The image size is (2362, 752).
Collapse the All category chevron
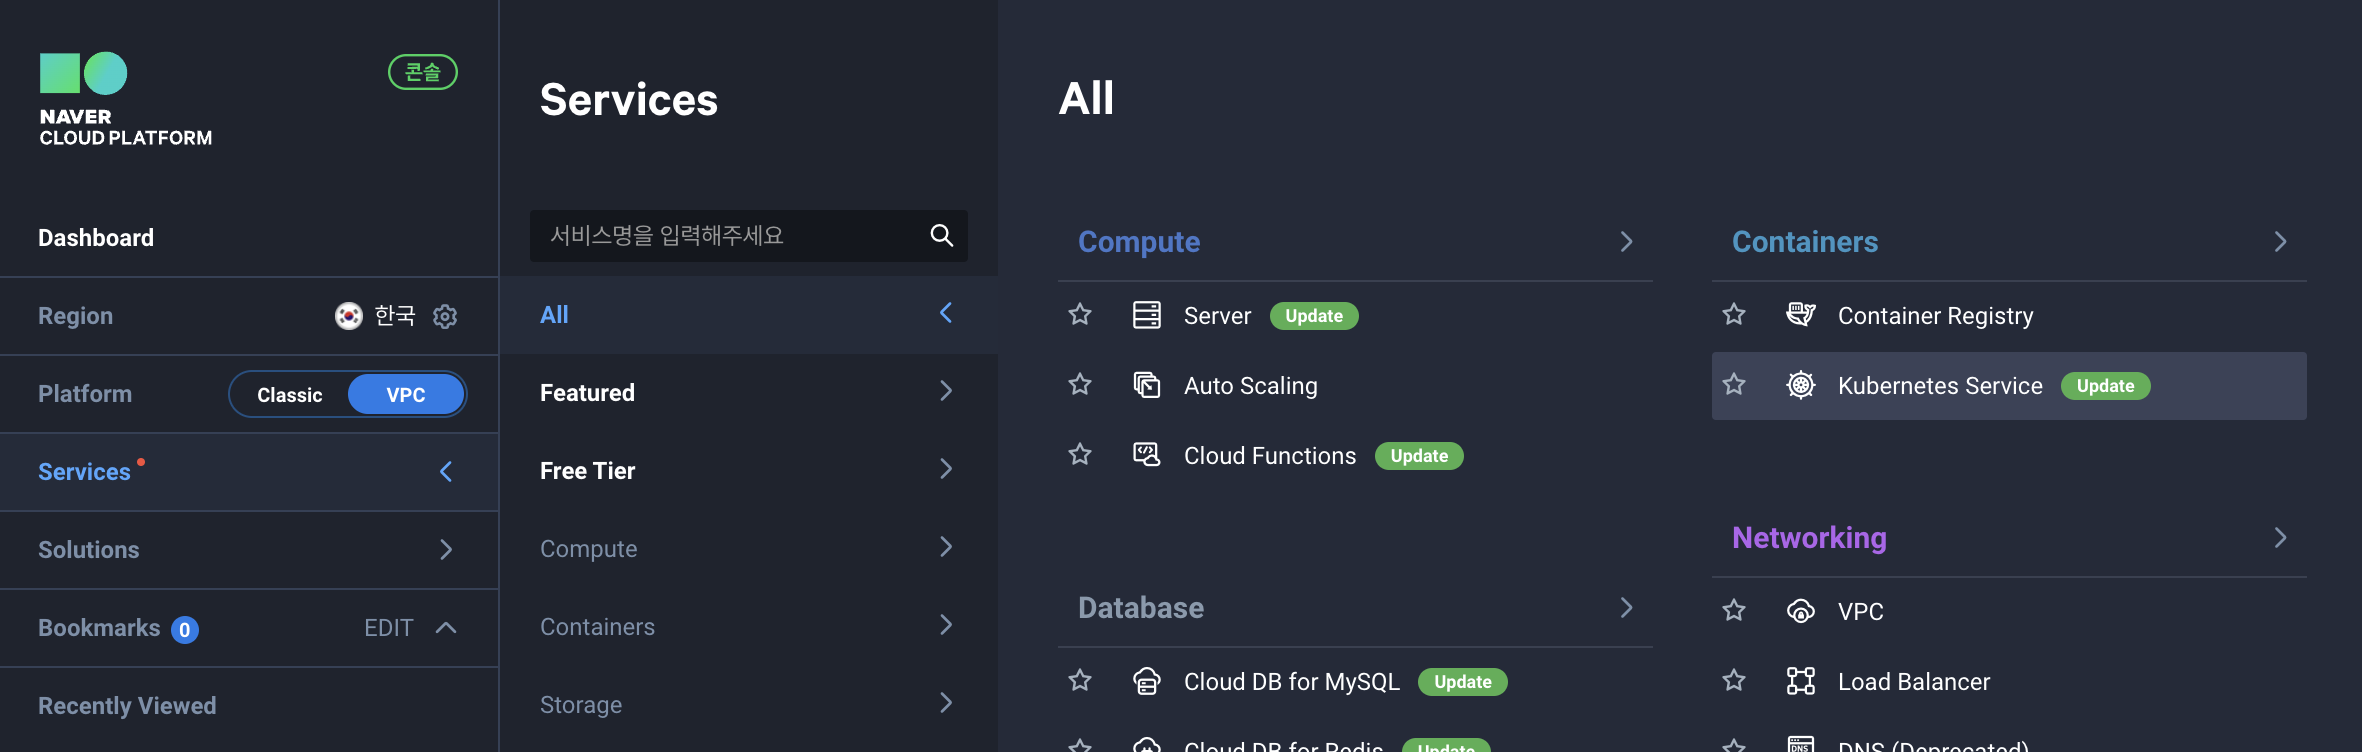click(x=946, y=313)
